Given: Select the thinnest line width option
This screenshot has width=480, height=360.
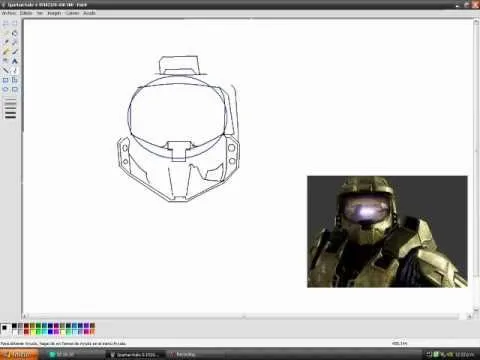Looking at the screenshot, I should (x=10, y=100).
